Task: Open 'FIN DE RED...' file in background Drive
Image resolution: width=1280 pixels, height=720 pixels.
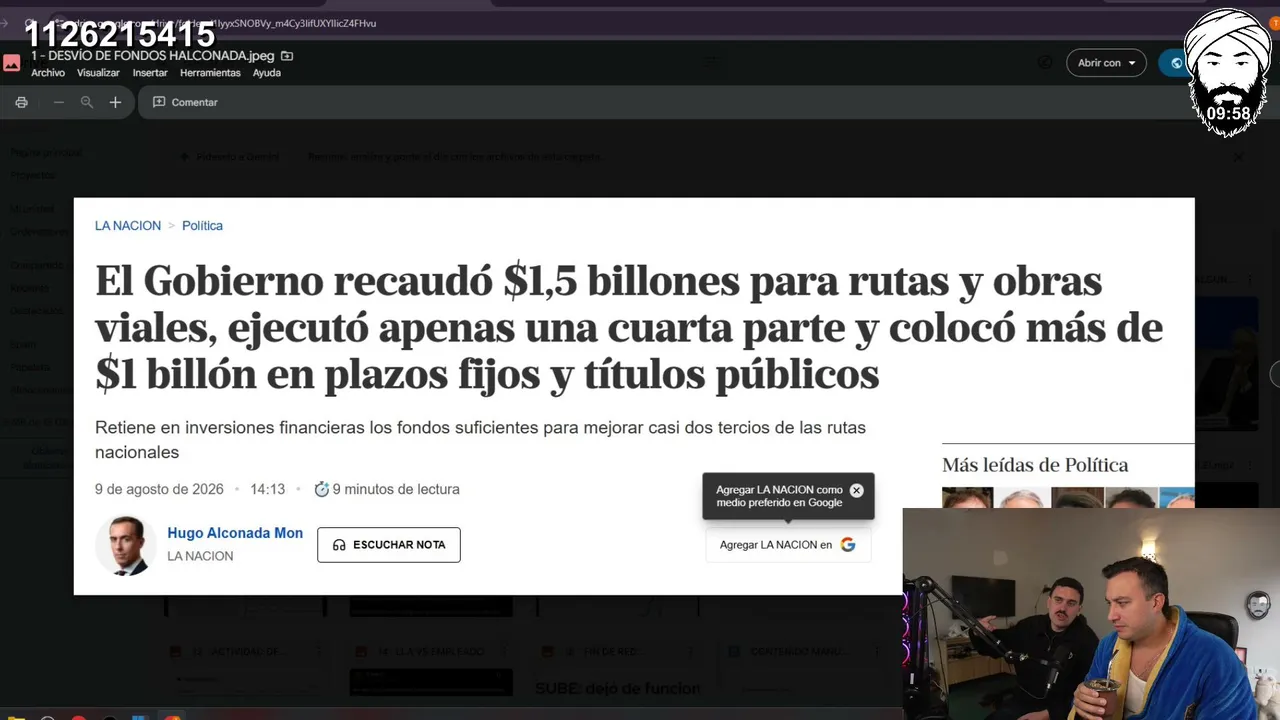Action: [x=617, y=652]
